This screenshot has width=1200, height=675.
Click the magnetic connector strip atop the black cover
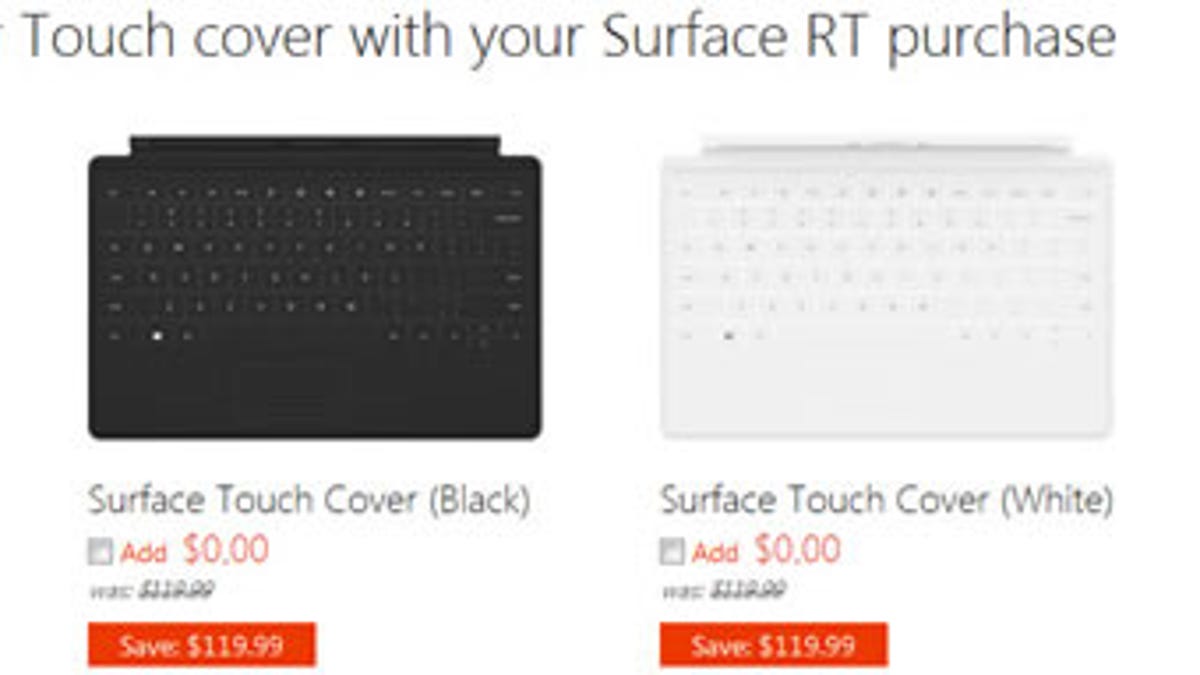tap(314, 145)
